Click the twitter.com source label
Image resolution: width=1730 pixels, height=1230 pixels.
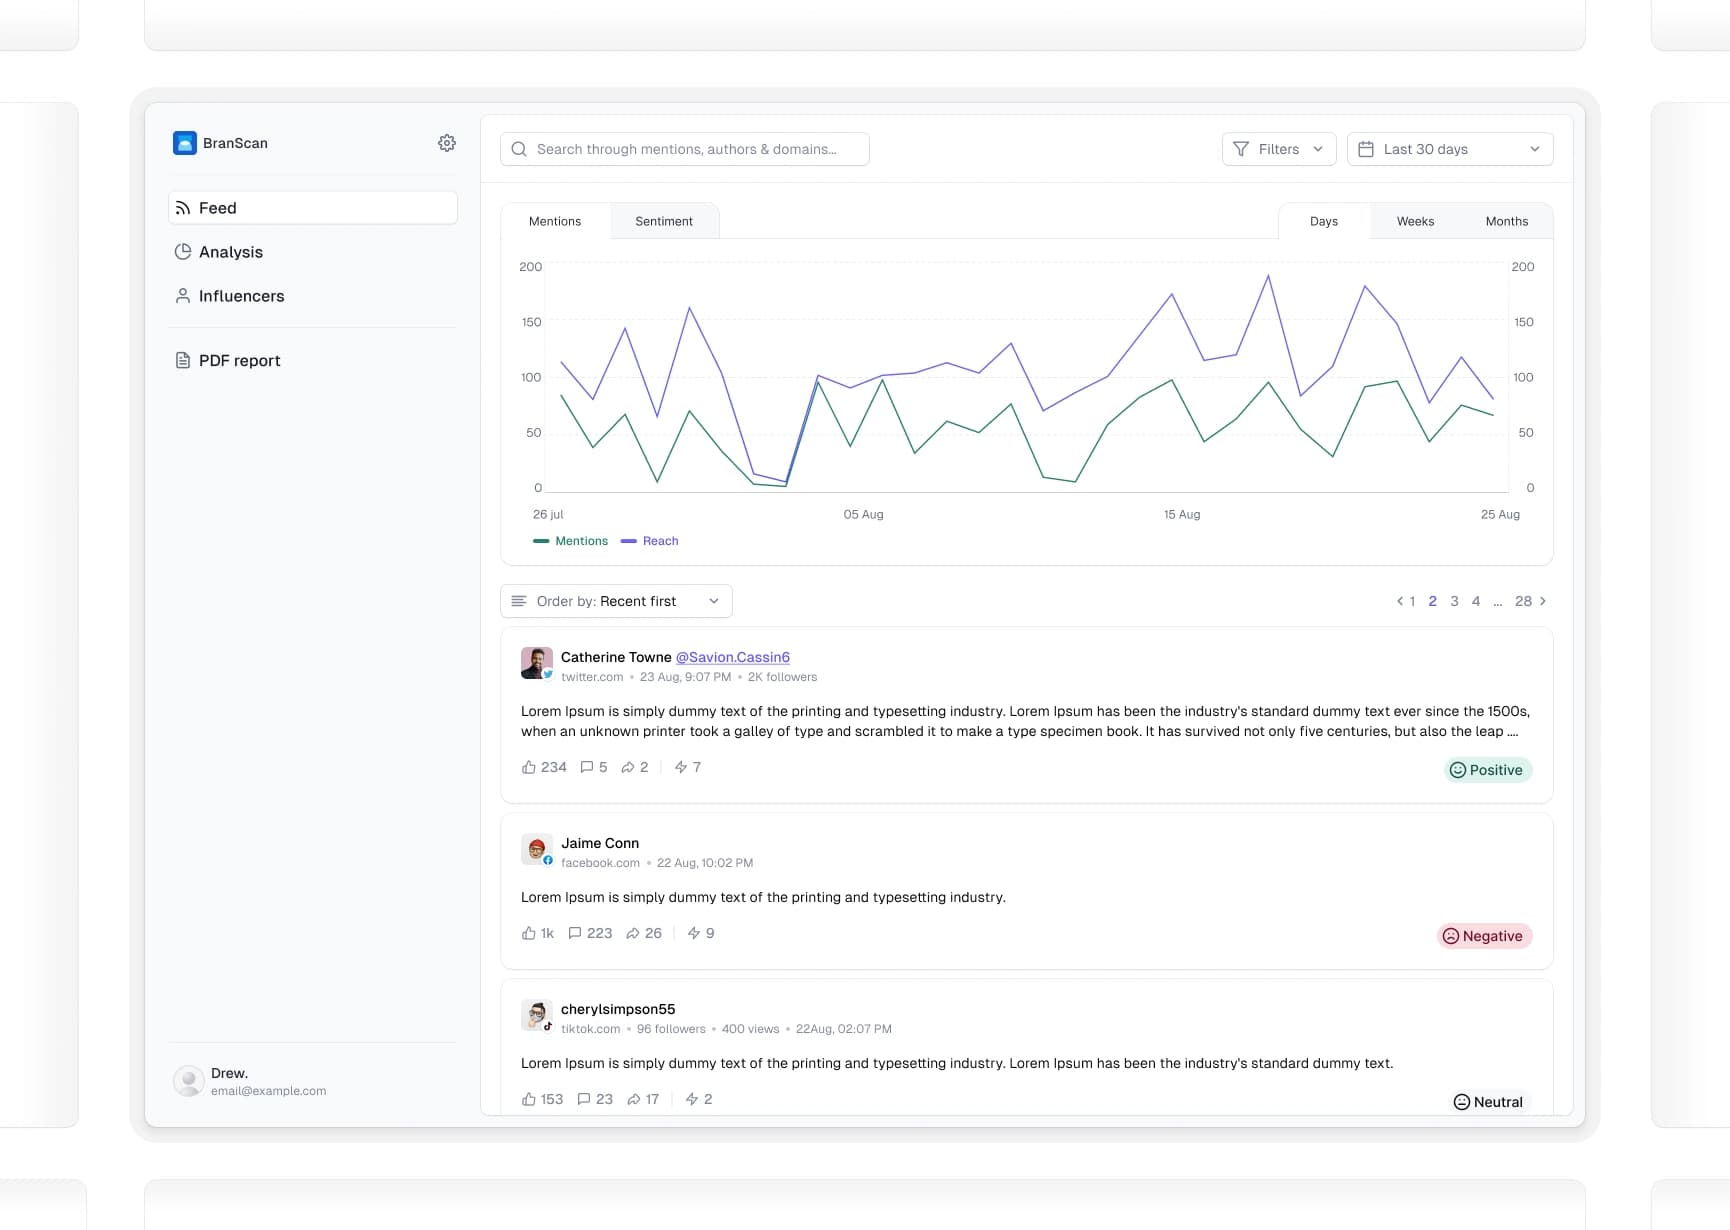pyautogui.click(x=592, y=677)
